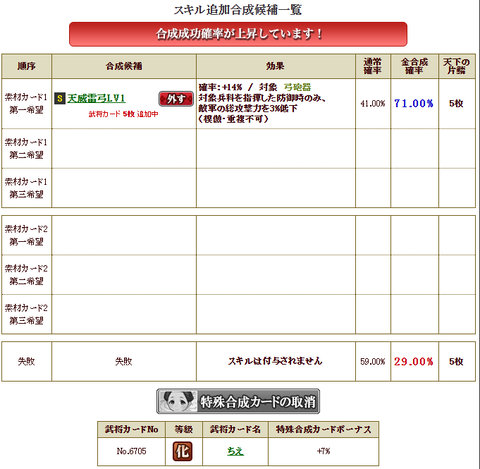Click the 順序 column header
The image size is (480, 469).
click(x=26, y=66)
